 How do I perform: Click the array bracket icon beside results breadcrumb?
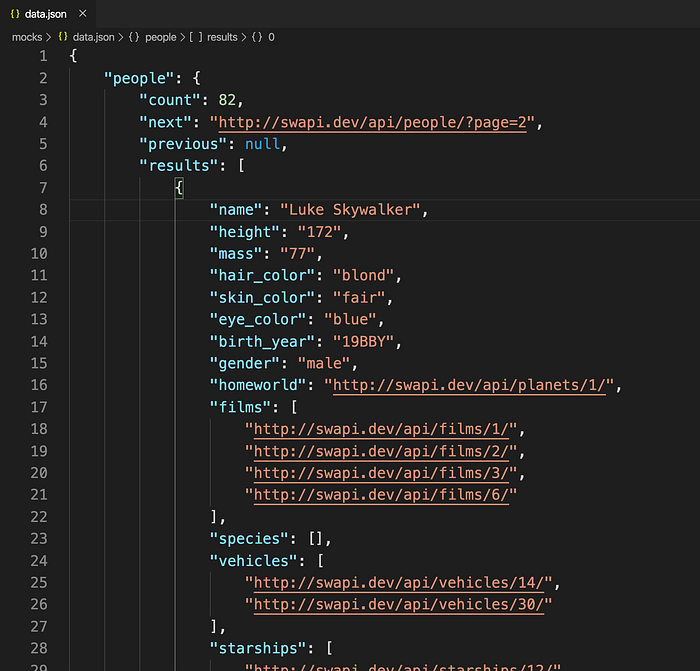tap(196, 37)
